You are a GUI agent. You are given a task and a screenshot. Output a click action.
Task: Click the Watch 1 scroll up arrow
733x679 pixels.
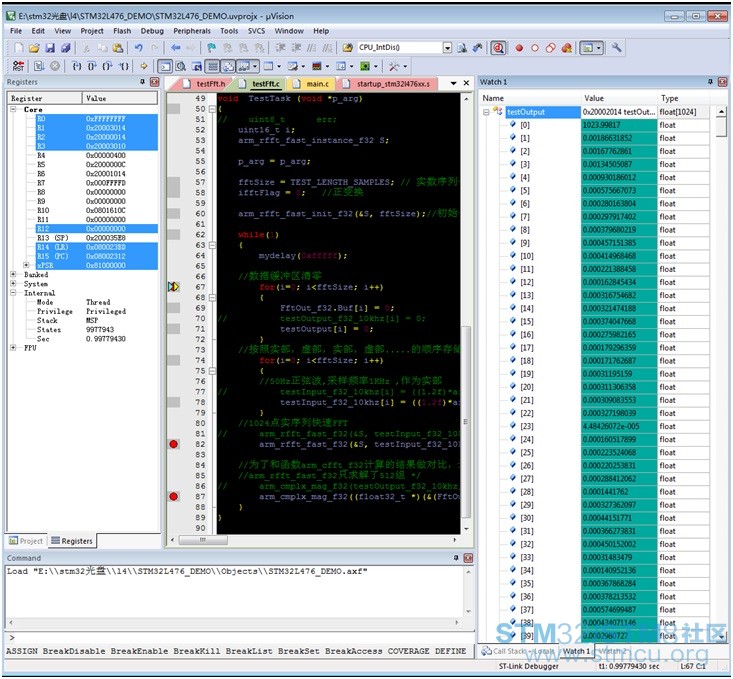click(722, 111)
